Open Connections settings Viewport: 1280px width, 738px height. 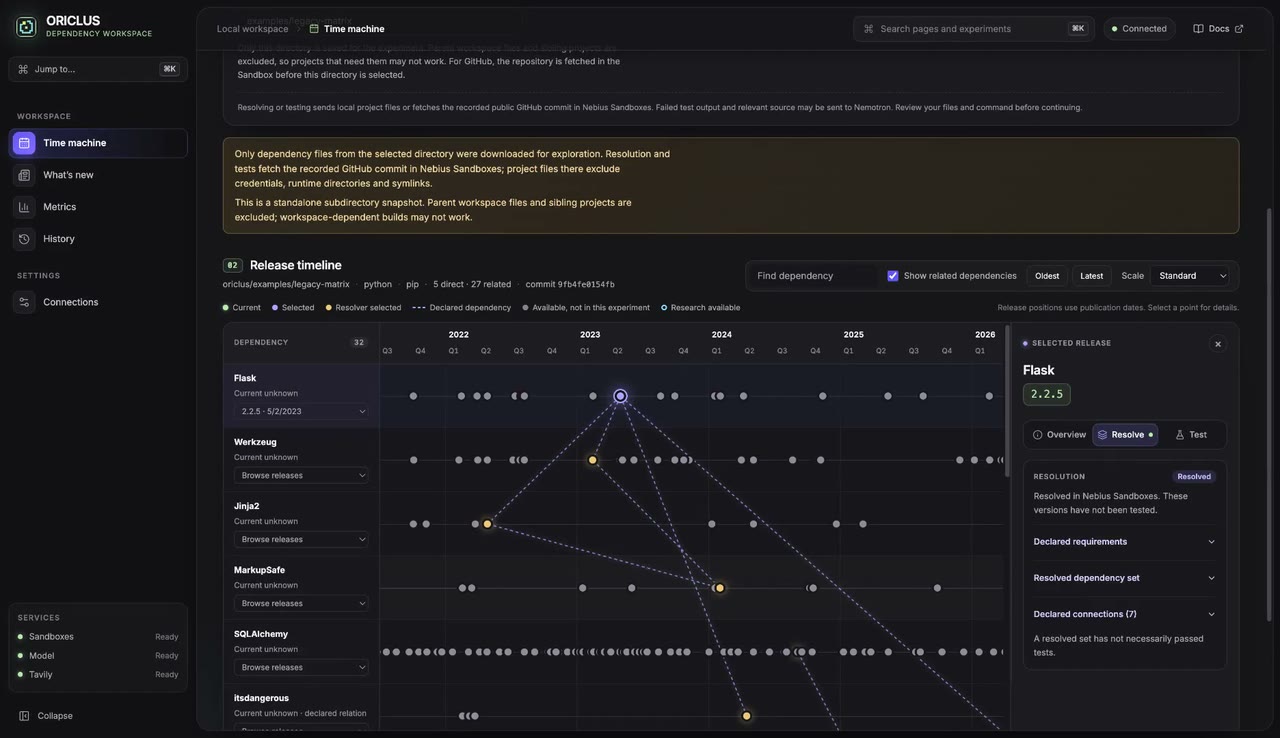[x=98, y=302]
